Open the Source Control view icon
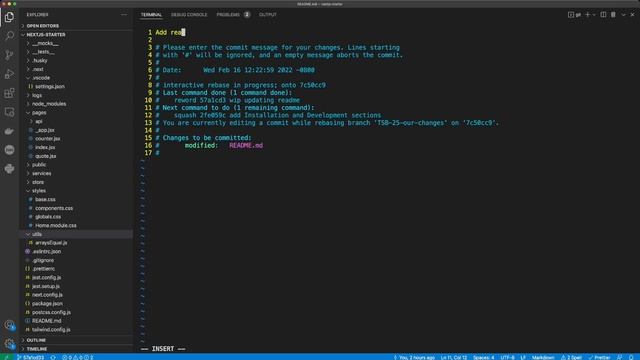The image size is (640, 360). (9, 55)
